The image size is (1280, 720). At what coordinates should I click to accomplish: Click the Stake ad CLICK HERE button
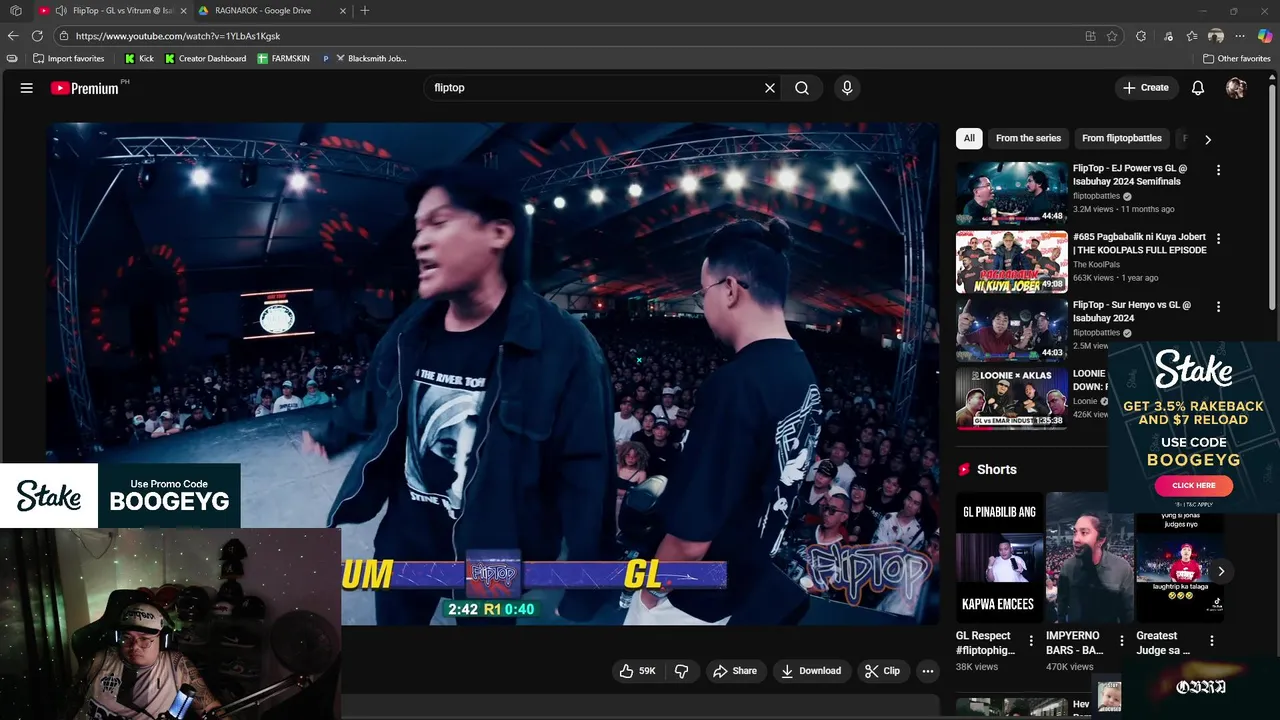click(1193, 485)
